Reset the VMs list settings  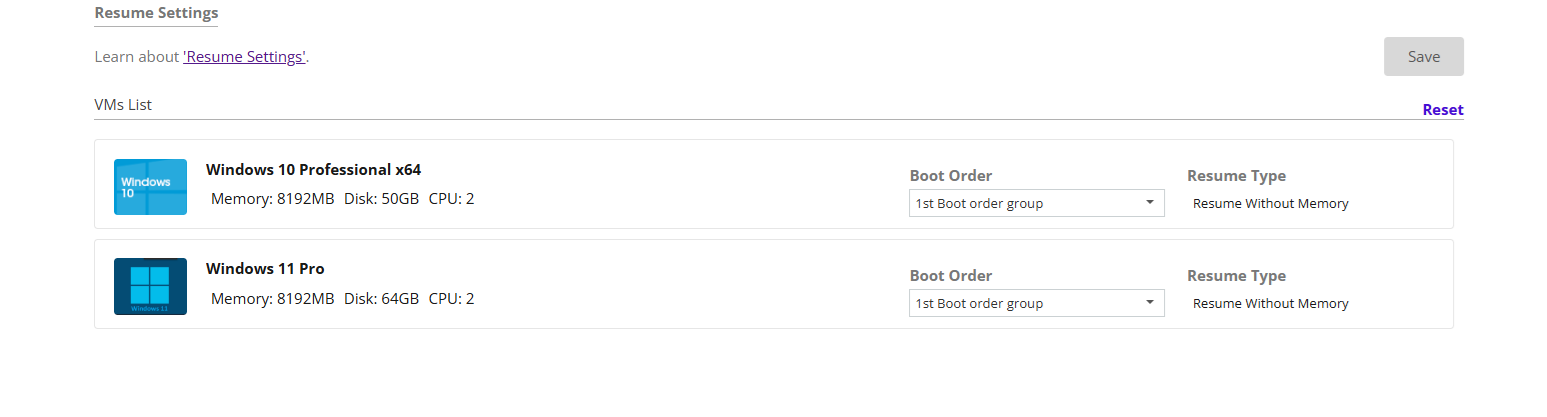tap(1442, 110)
